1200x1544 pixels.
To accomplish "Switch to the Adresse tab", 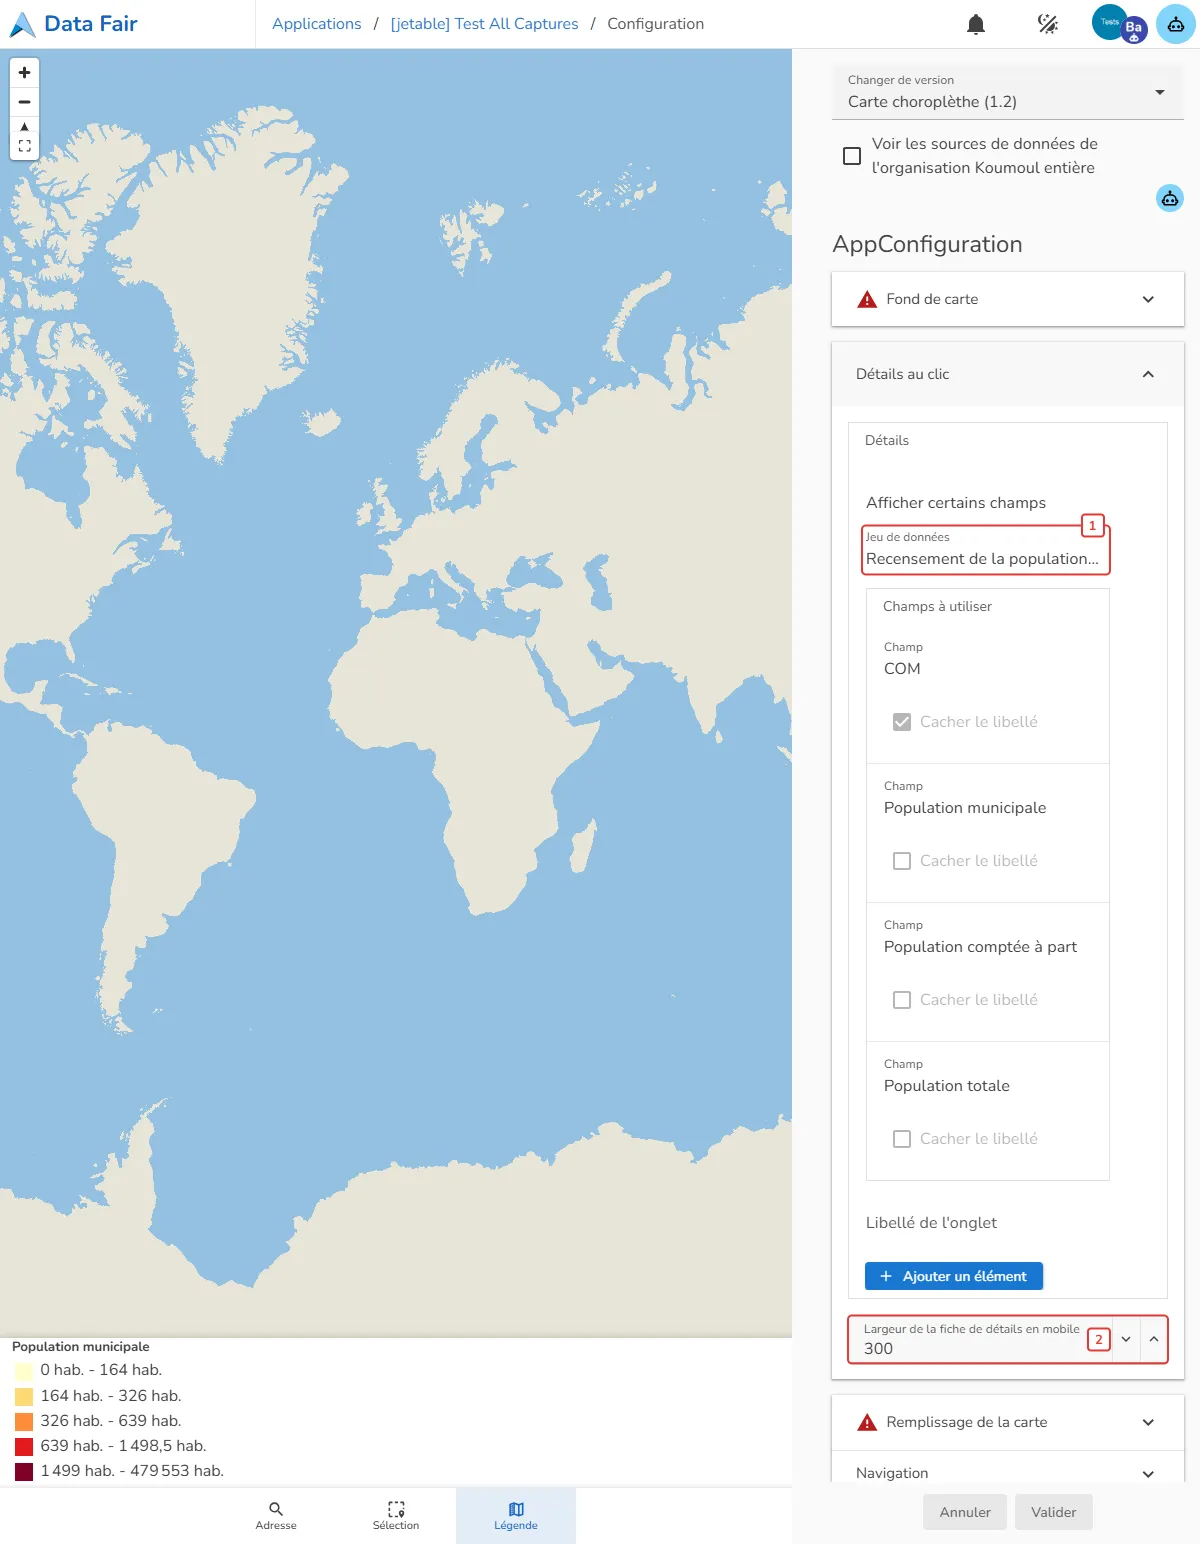I will [x=276, y=1515].
